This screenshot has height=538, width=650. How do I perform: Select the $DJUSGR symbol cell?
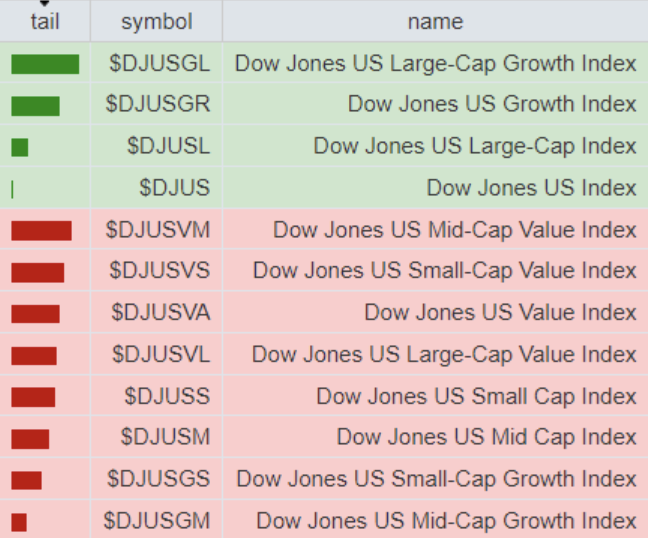[160, 105]
